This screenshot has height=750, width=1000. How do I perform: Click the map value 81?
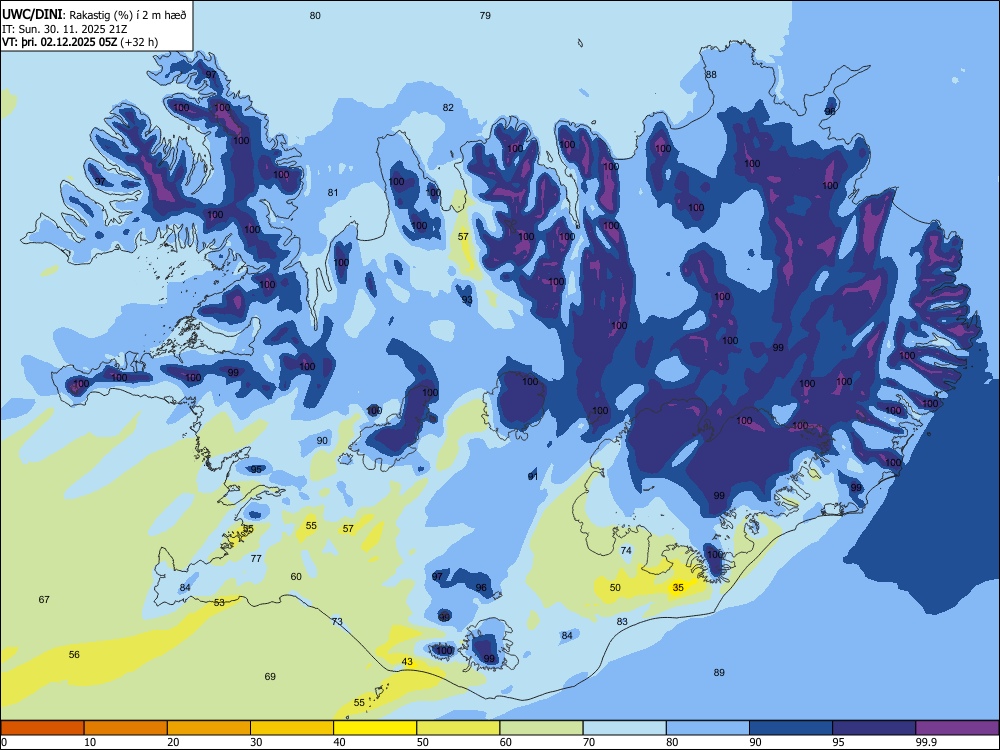click(333, 193)
